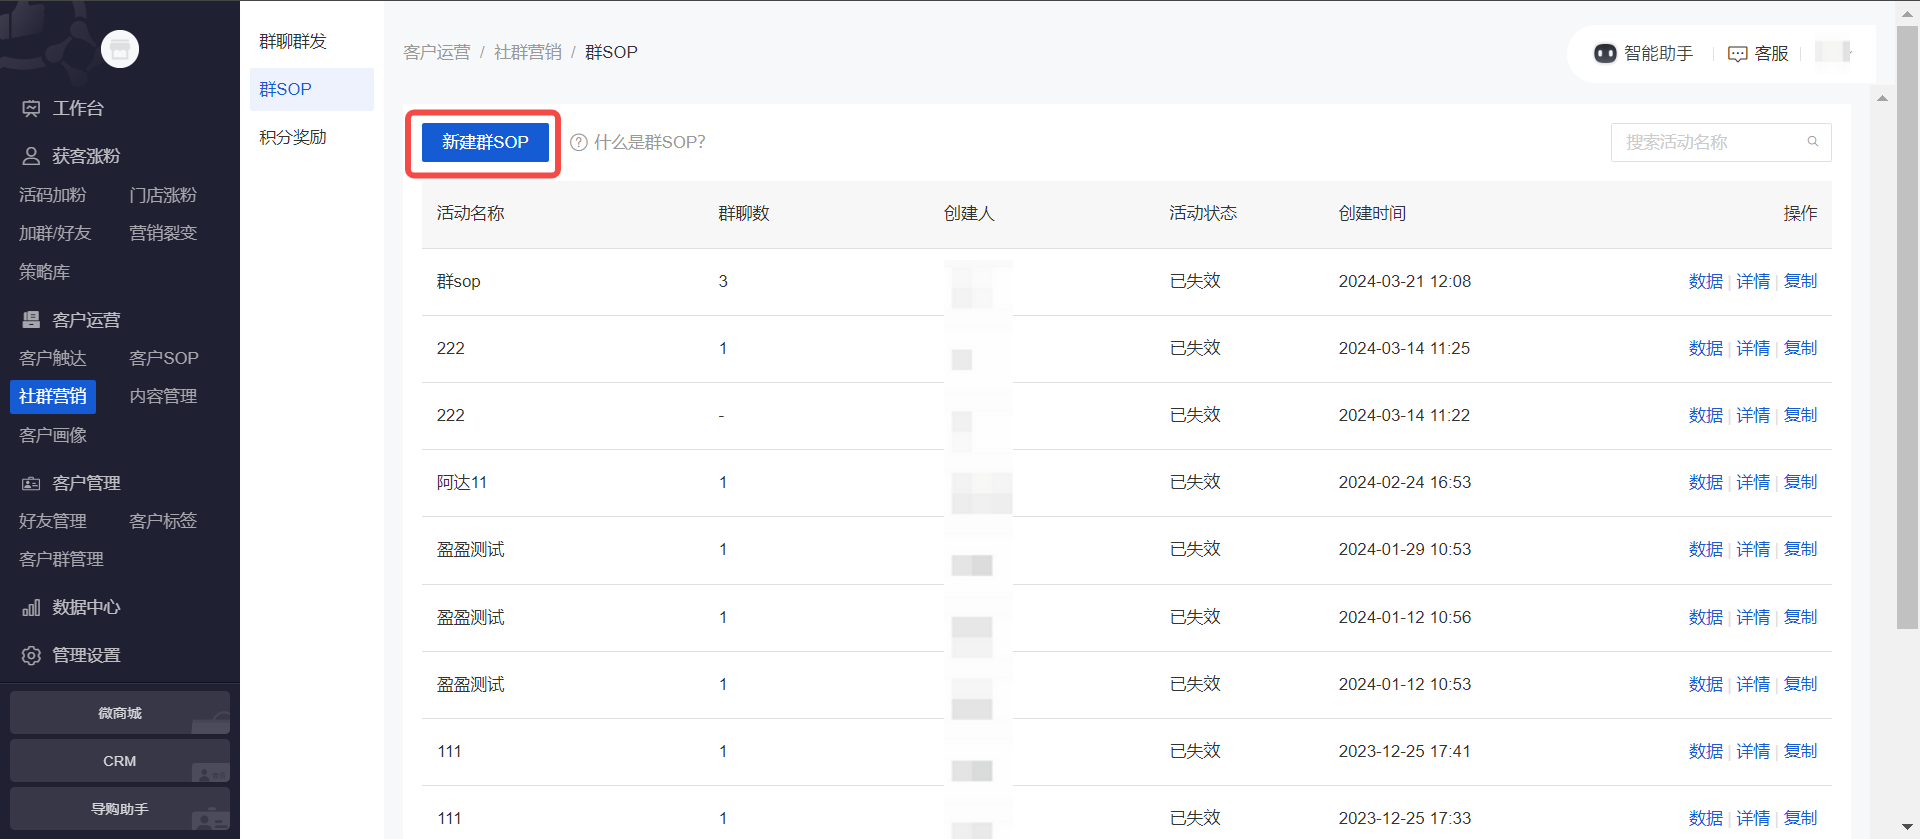
Task: Click 客户运营 breadcrumb link
Action: click(x=437, y=52)
